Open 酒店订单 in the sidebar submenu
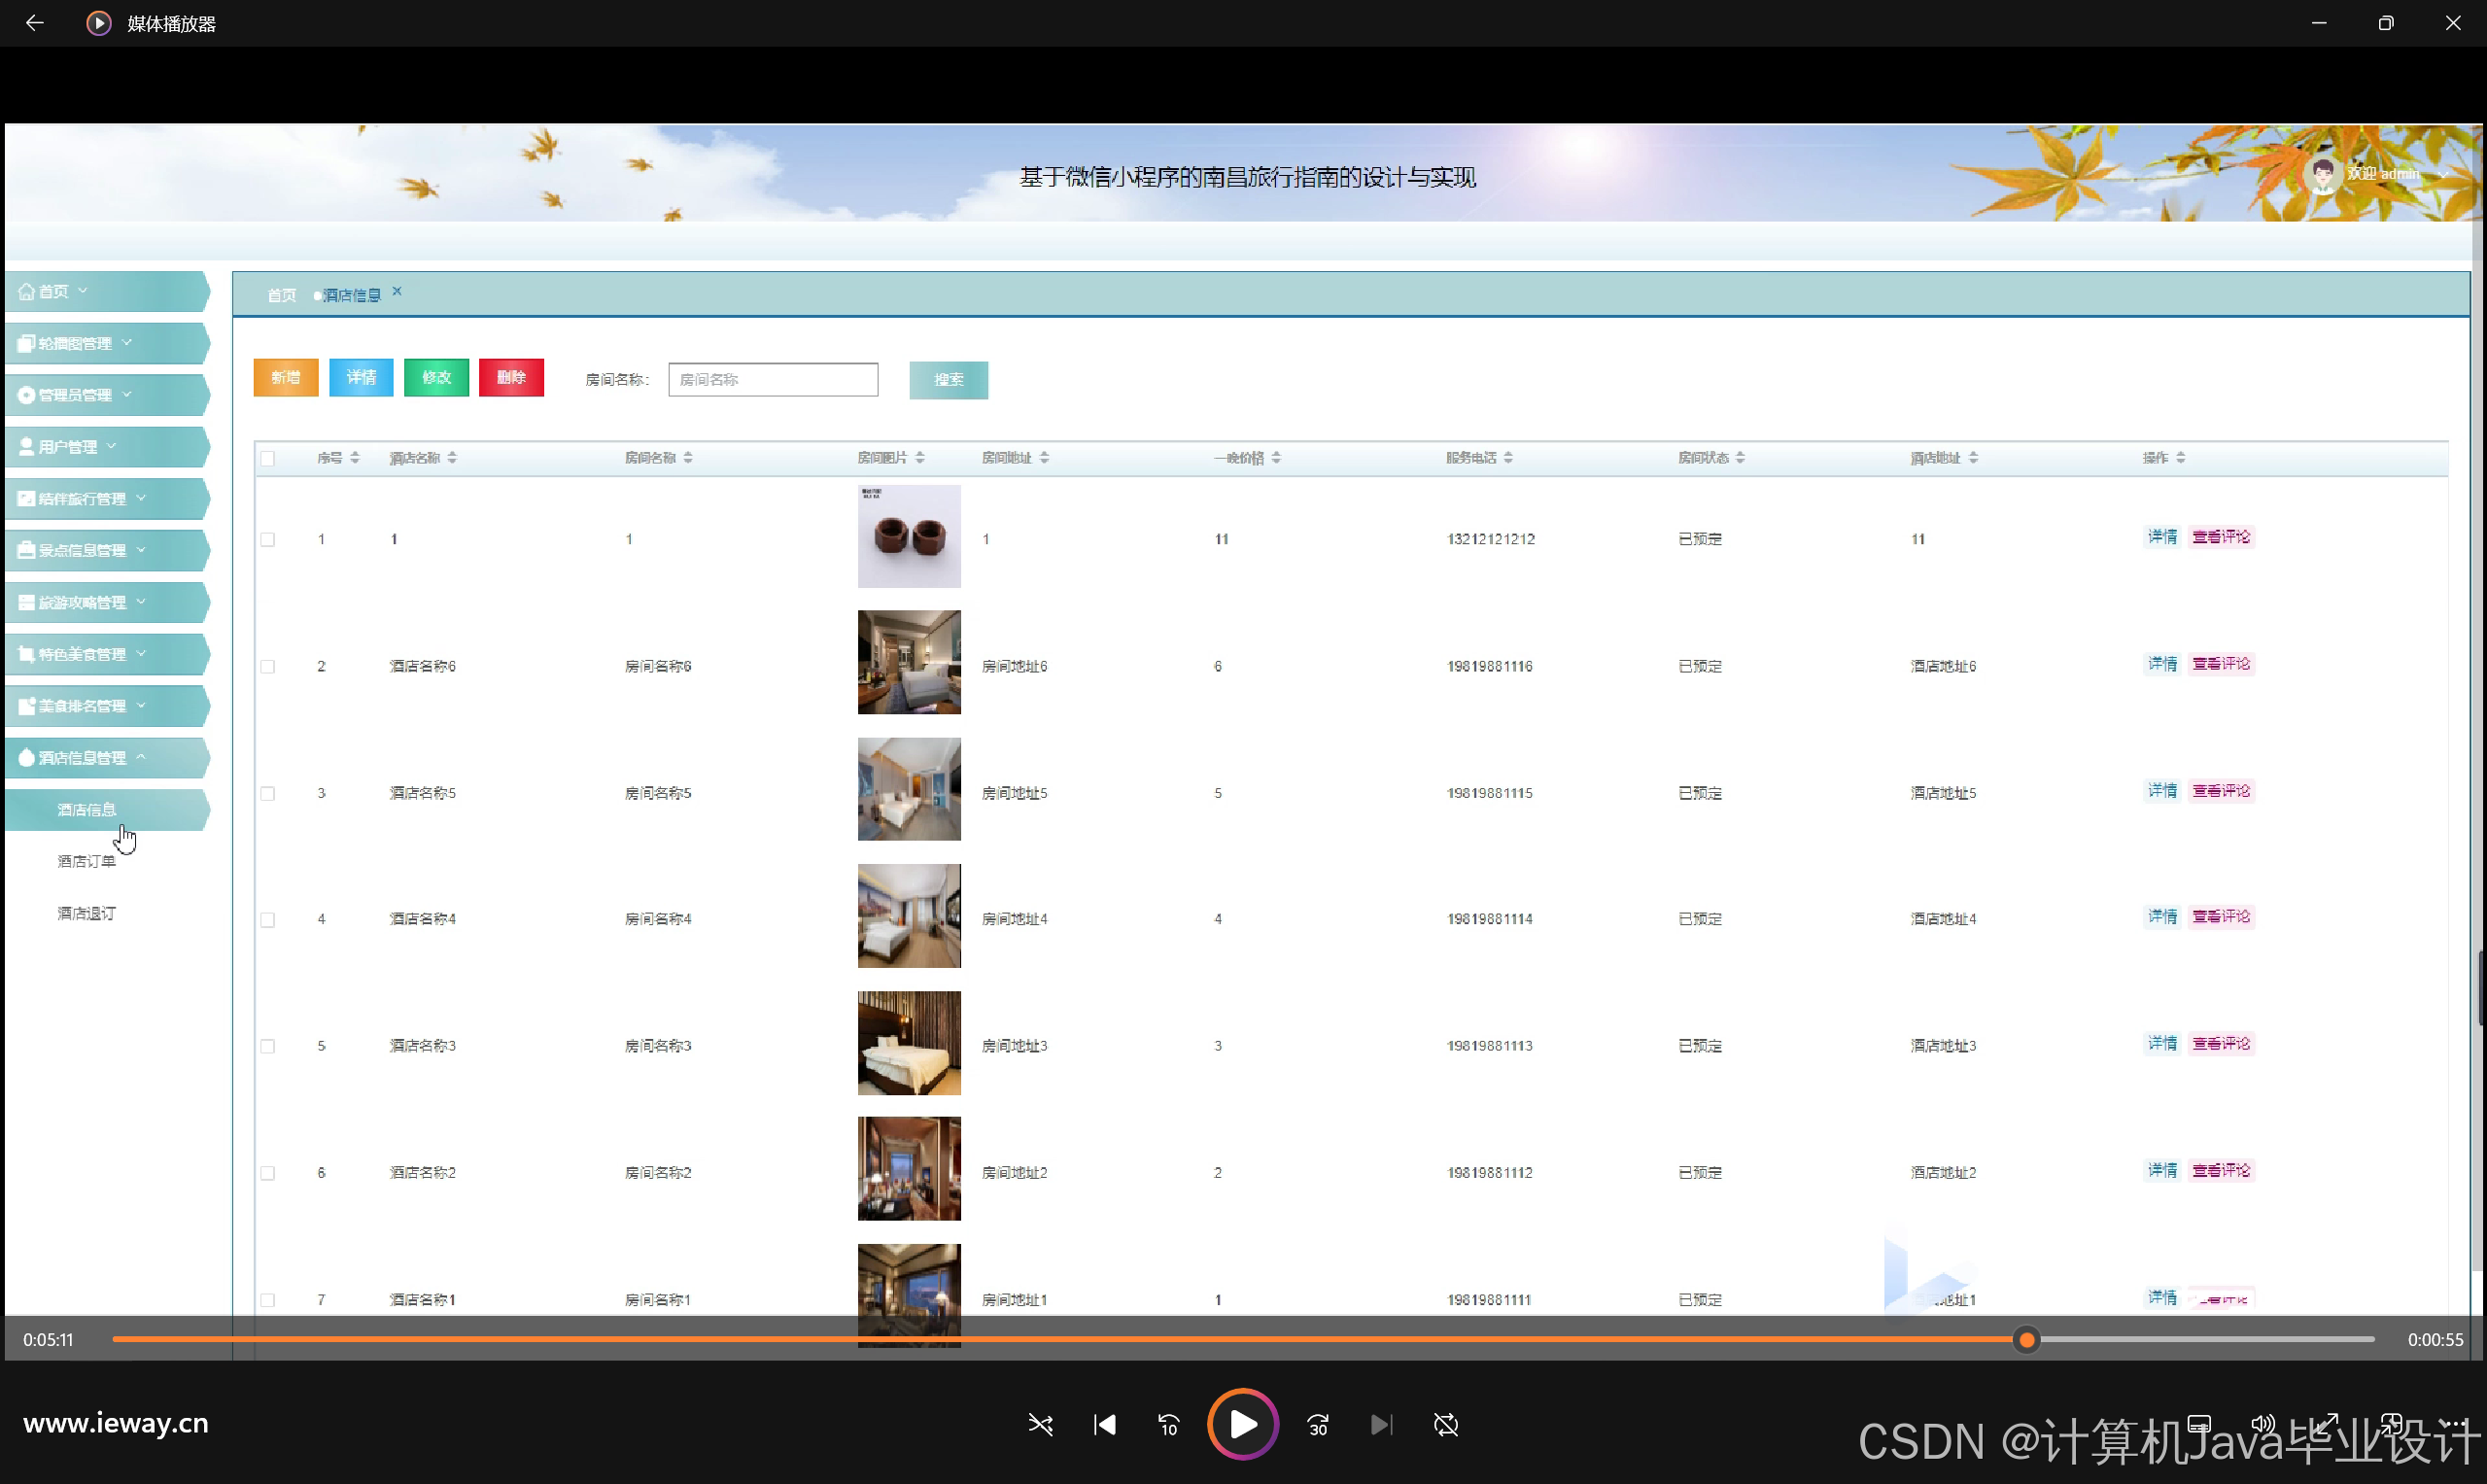This screenshot has height=1484, width=2487. pos(87,862)
